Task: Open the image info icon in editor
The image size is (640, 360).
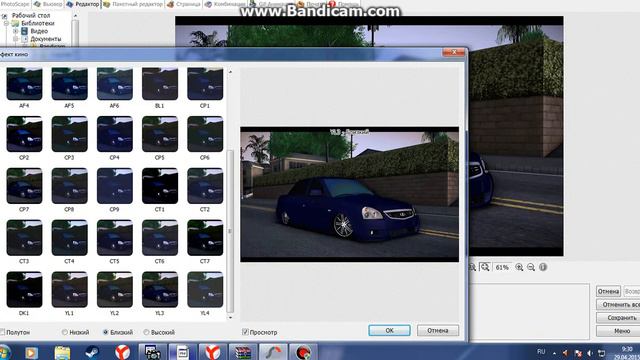Action: (543, 267)
